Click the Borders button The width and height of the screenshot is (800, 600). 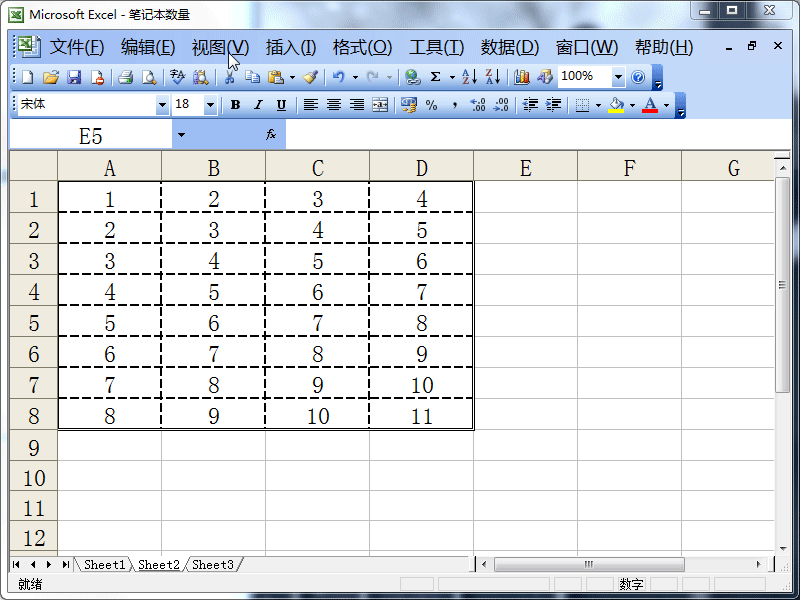(x=582, y=105)
